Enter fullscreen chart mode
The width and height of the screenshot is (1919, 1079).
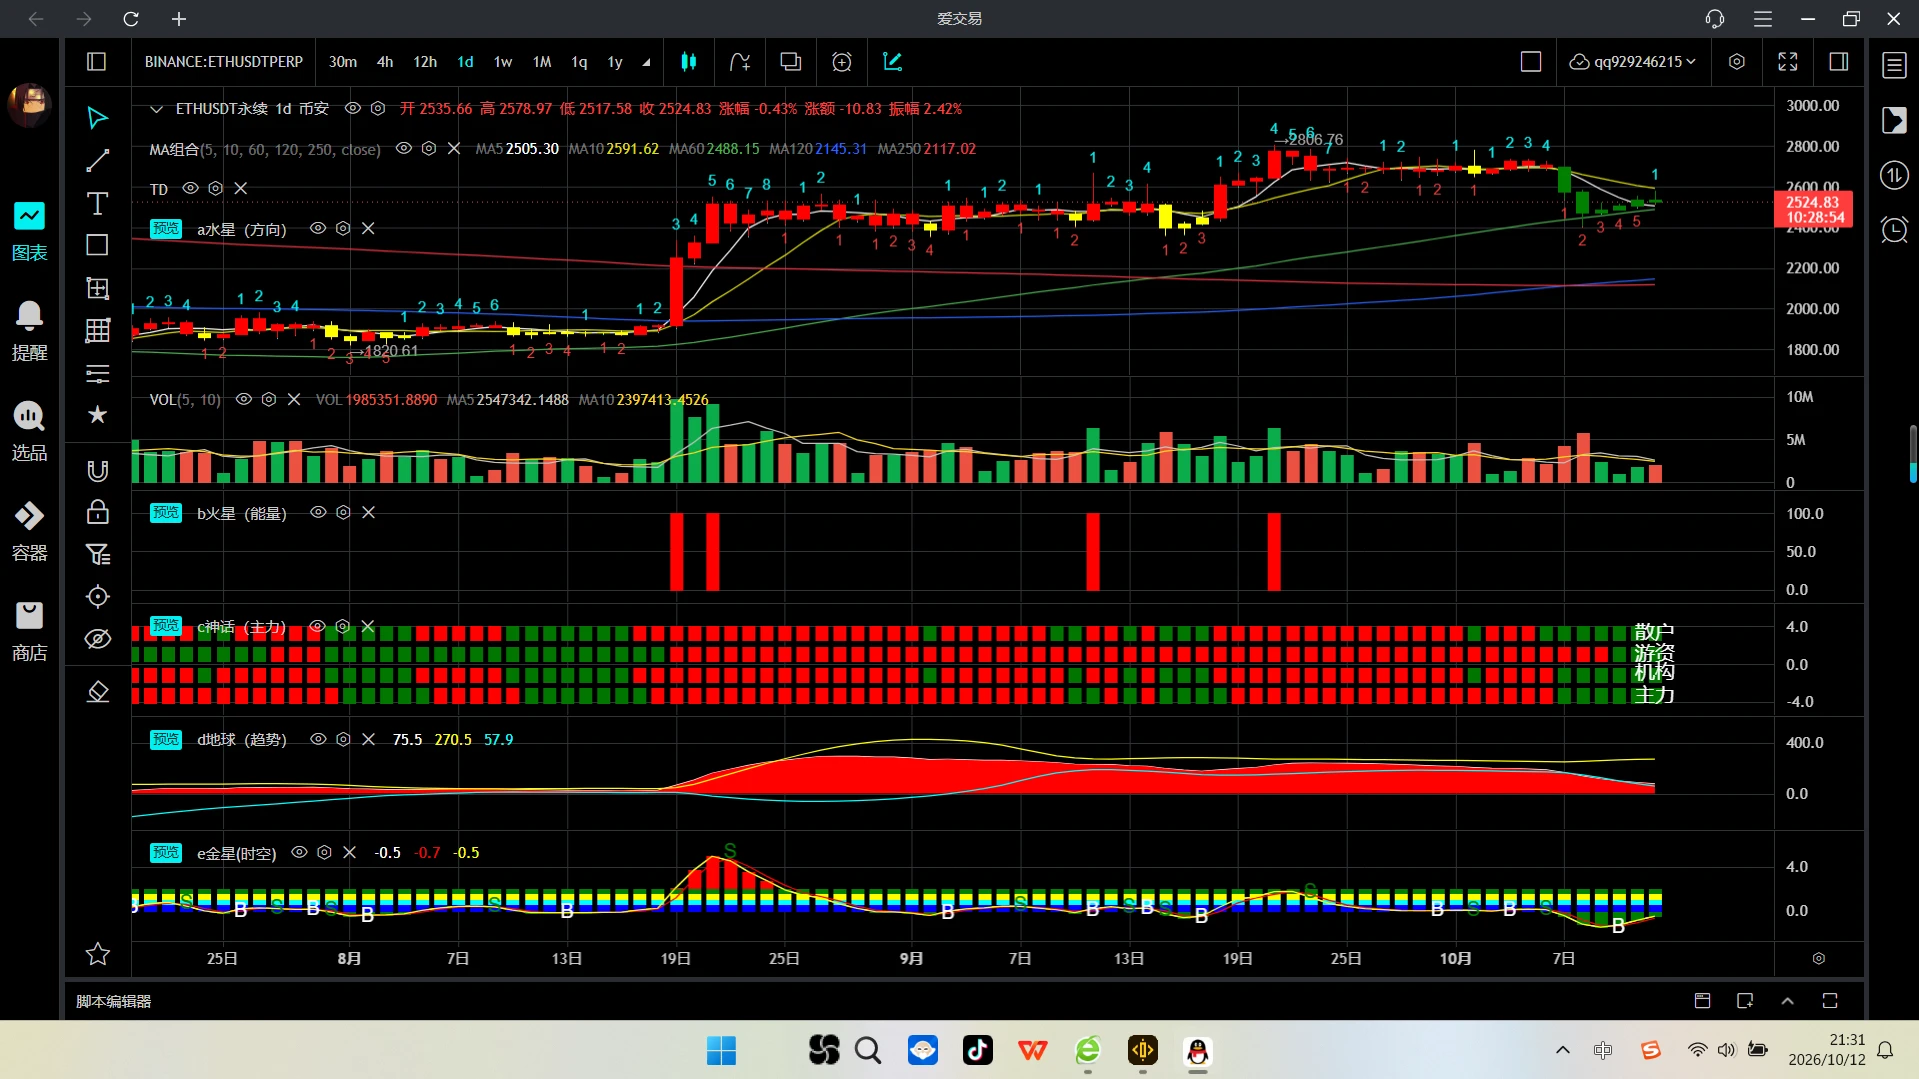coord(1787,62)
